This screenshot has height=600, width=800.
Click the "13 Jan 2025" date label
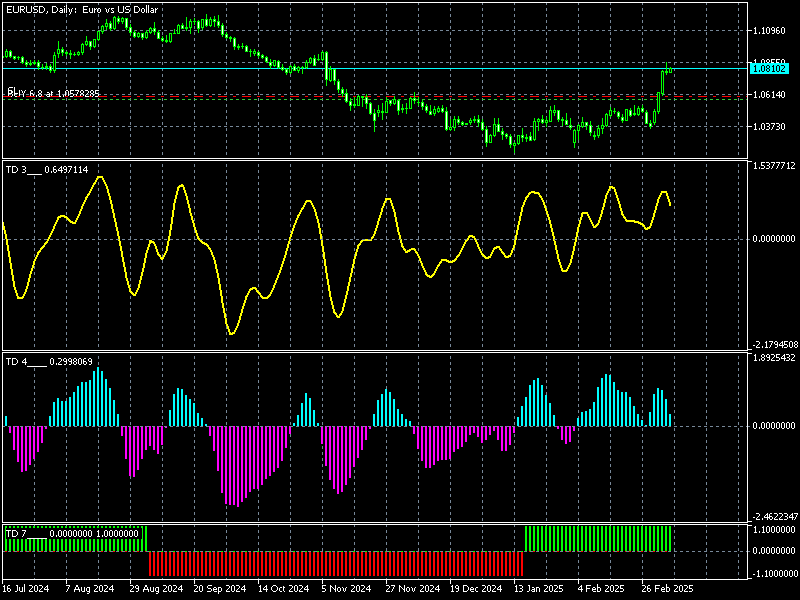pyautogui.click(x=539, y=588)
